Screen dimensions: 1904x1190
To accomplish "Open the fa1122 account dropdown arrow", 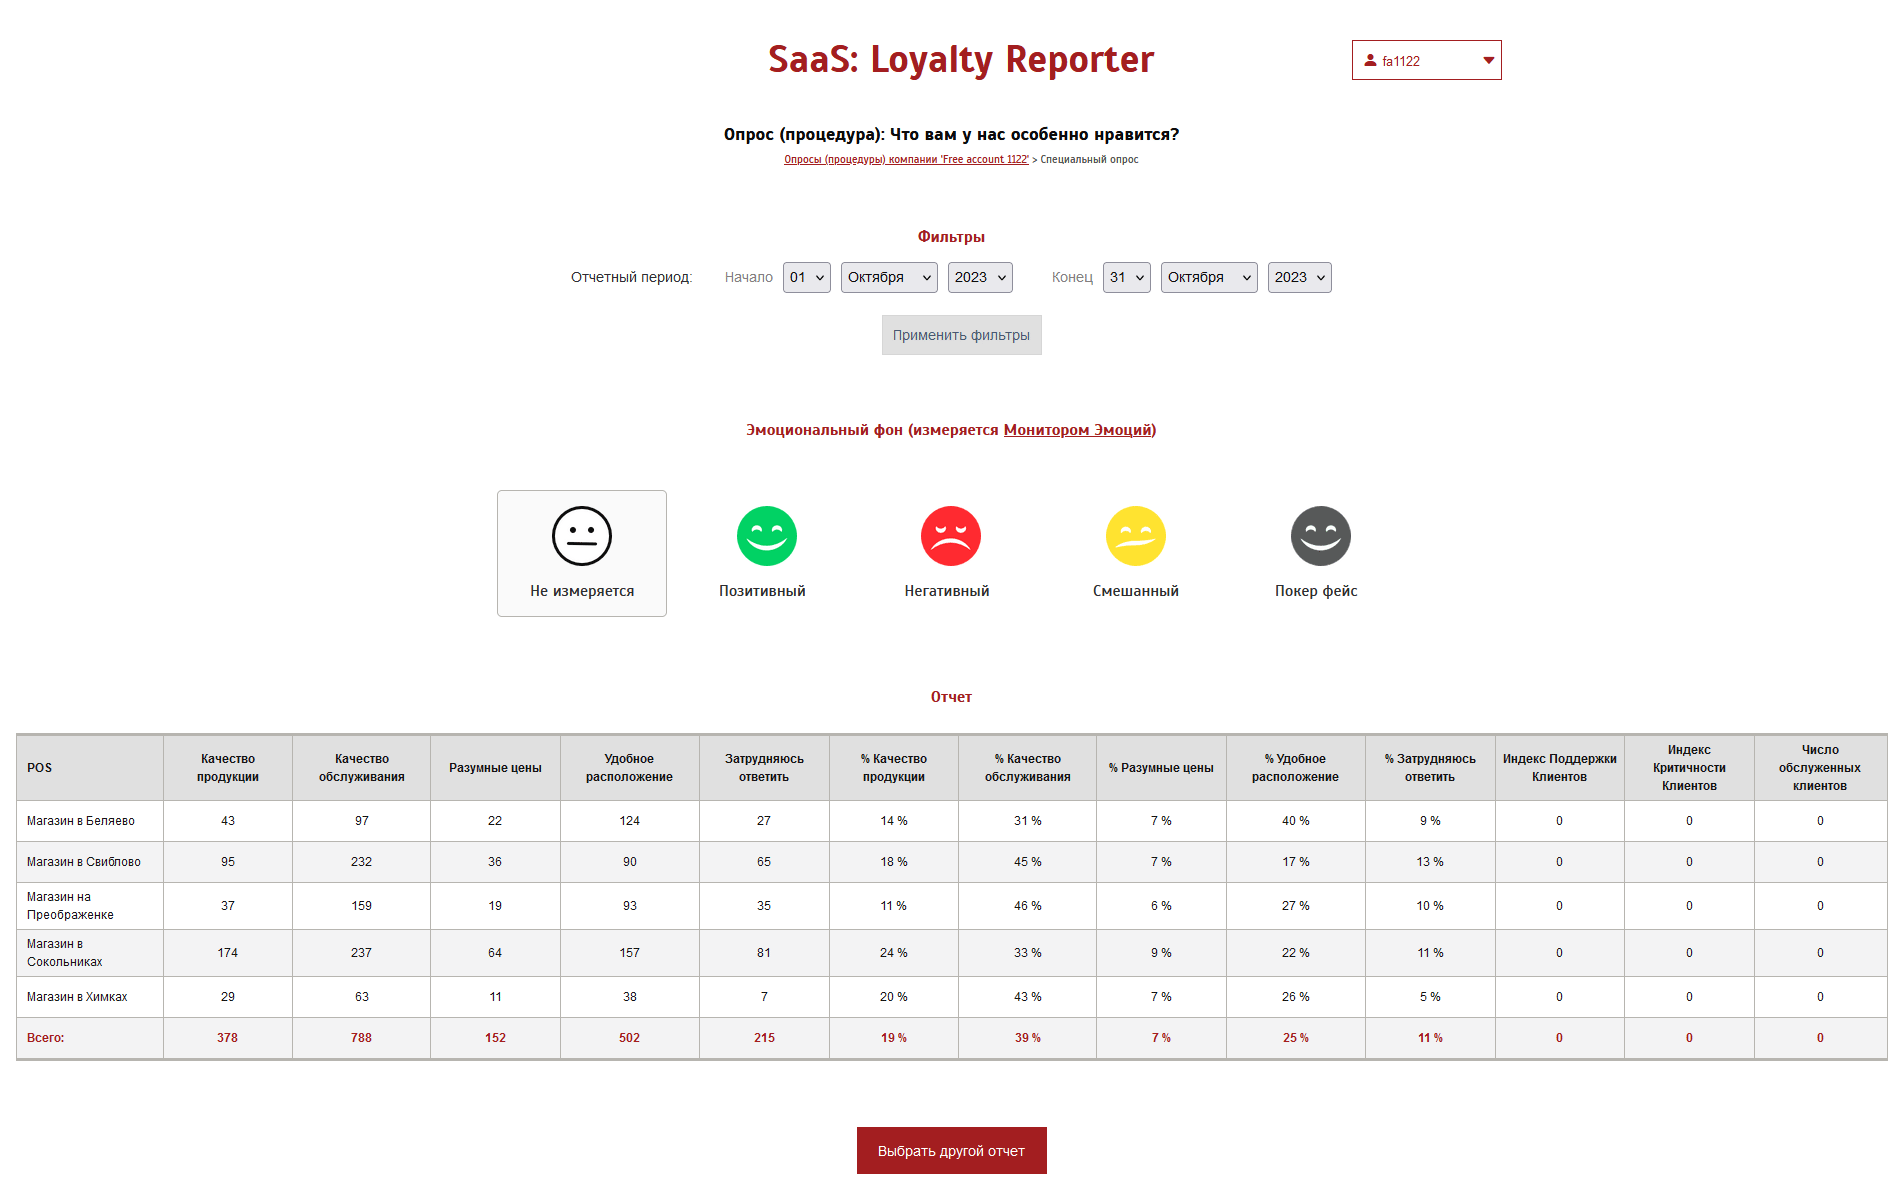I will [1488, 60].
